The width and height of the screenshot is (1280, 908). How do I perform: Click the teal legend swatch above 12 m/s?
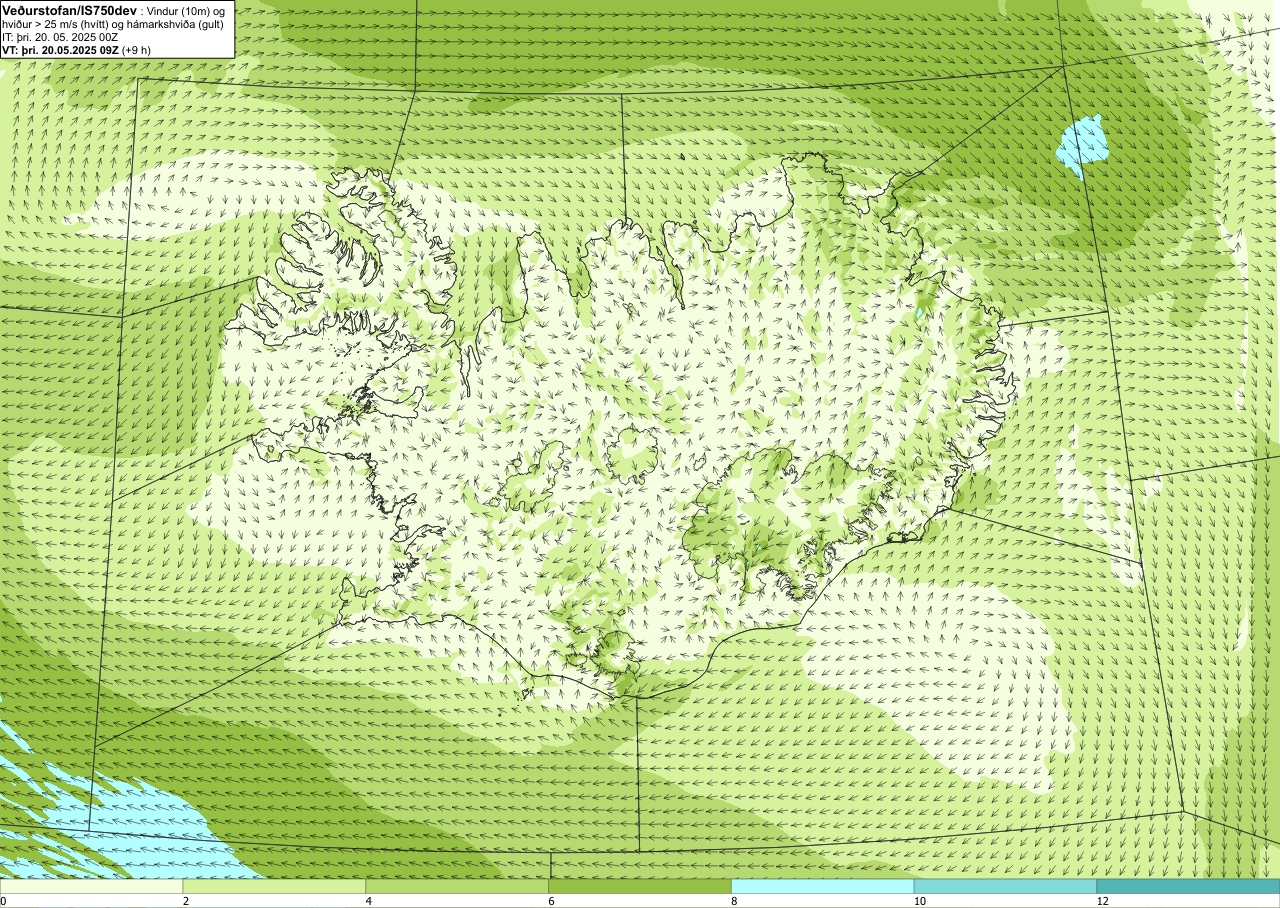pos(1188,887)
